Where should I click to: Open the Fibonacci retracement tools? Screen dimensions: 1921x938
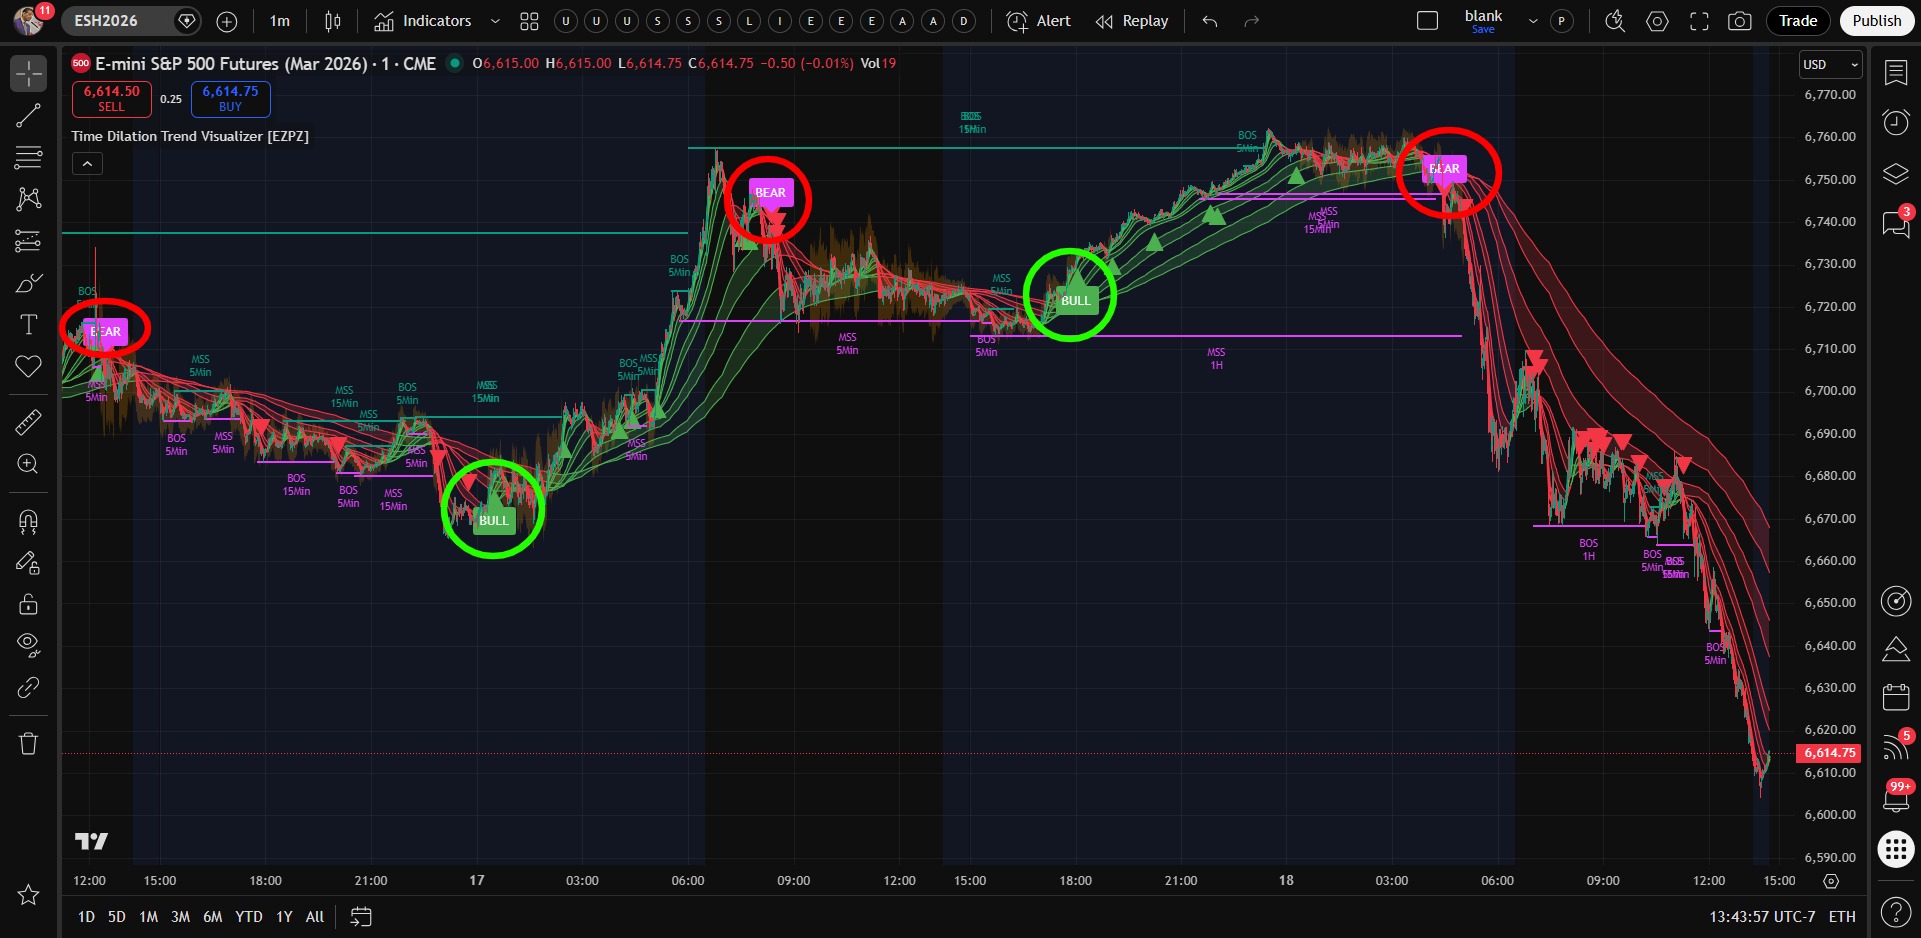[28, 157]
